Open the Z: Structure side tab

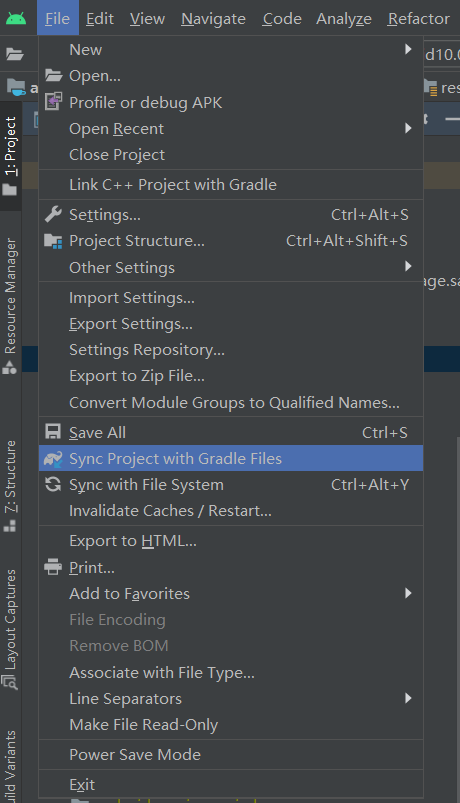coord(10,487)
